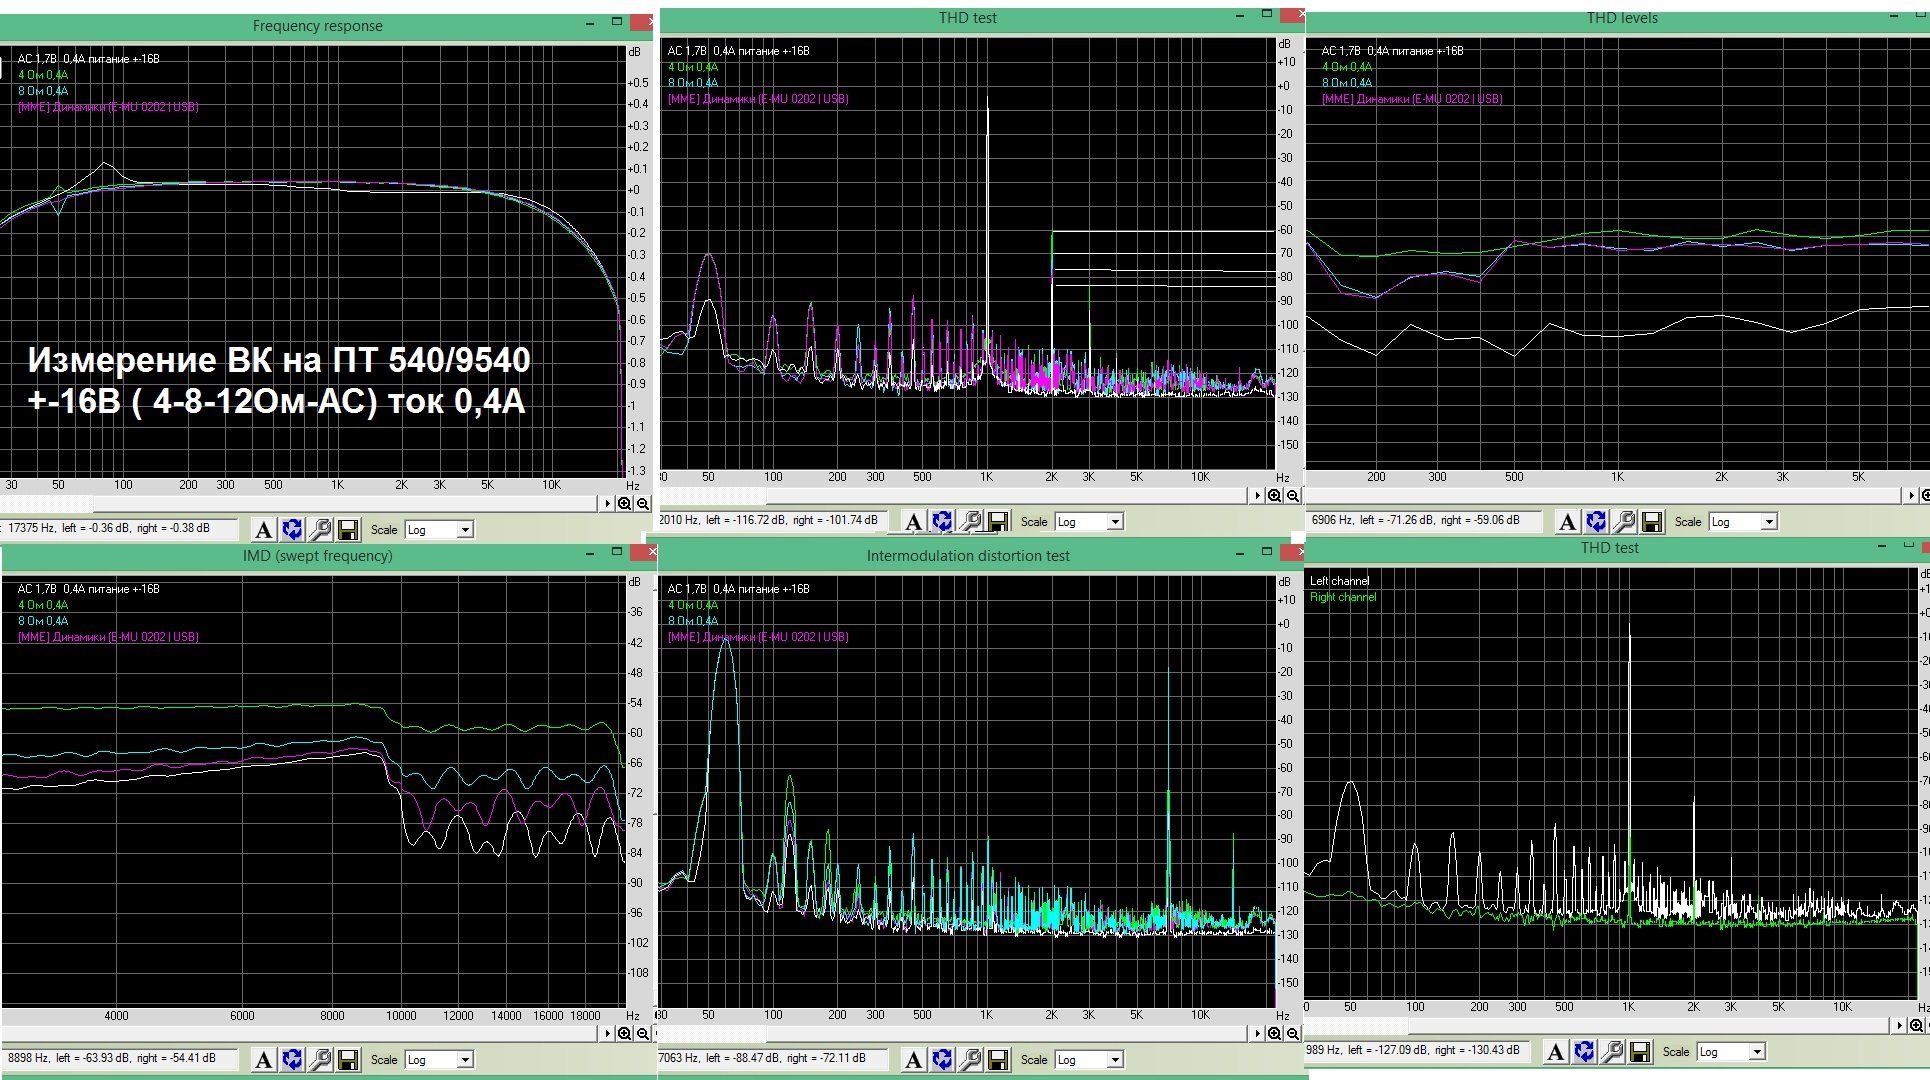
Task: Click the 'THD levels' window title bar
Action: (1621, 18)
